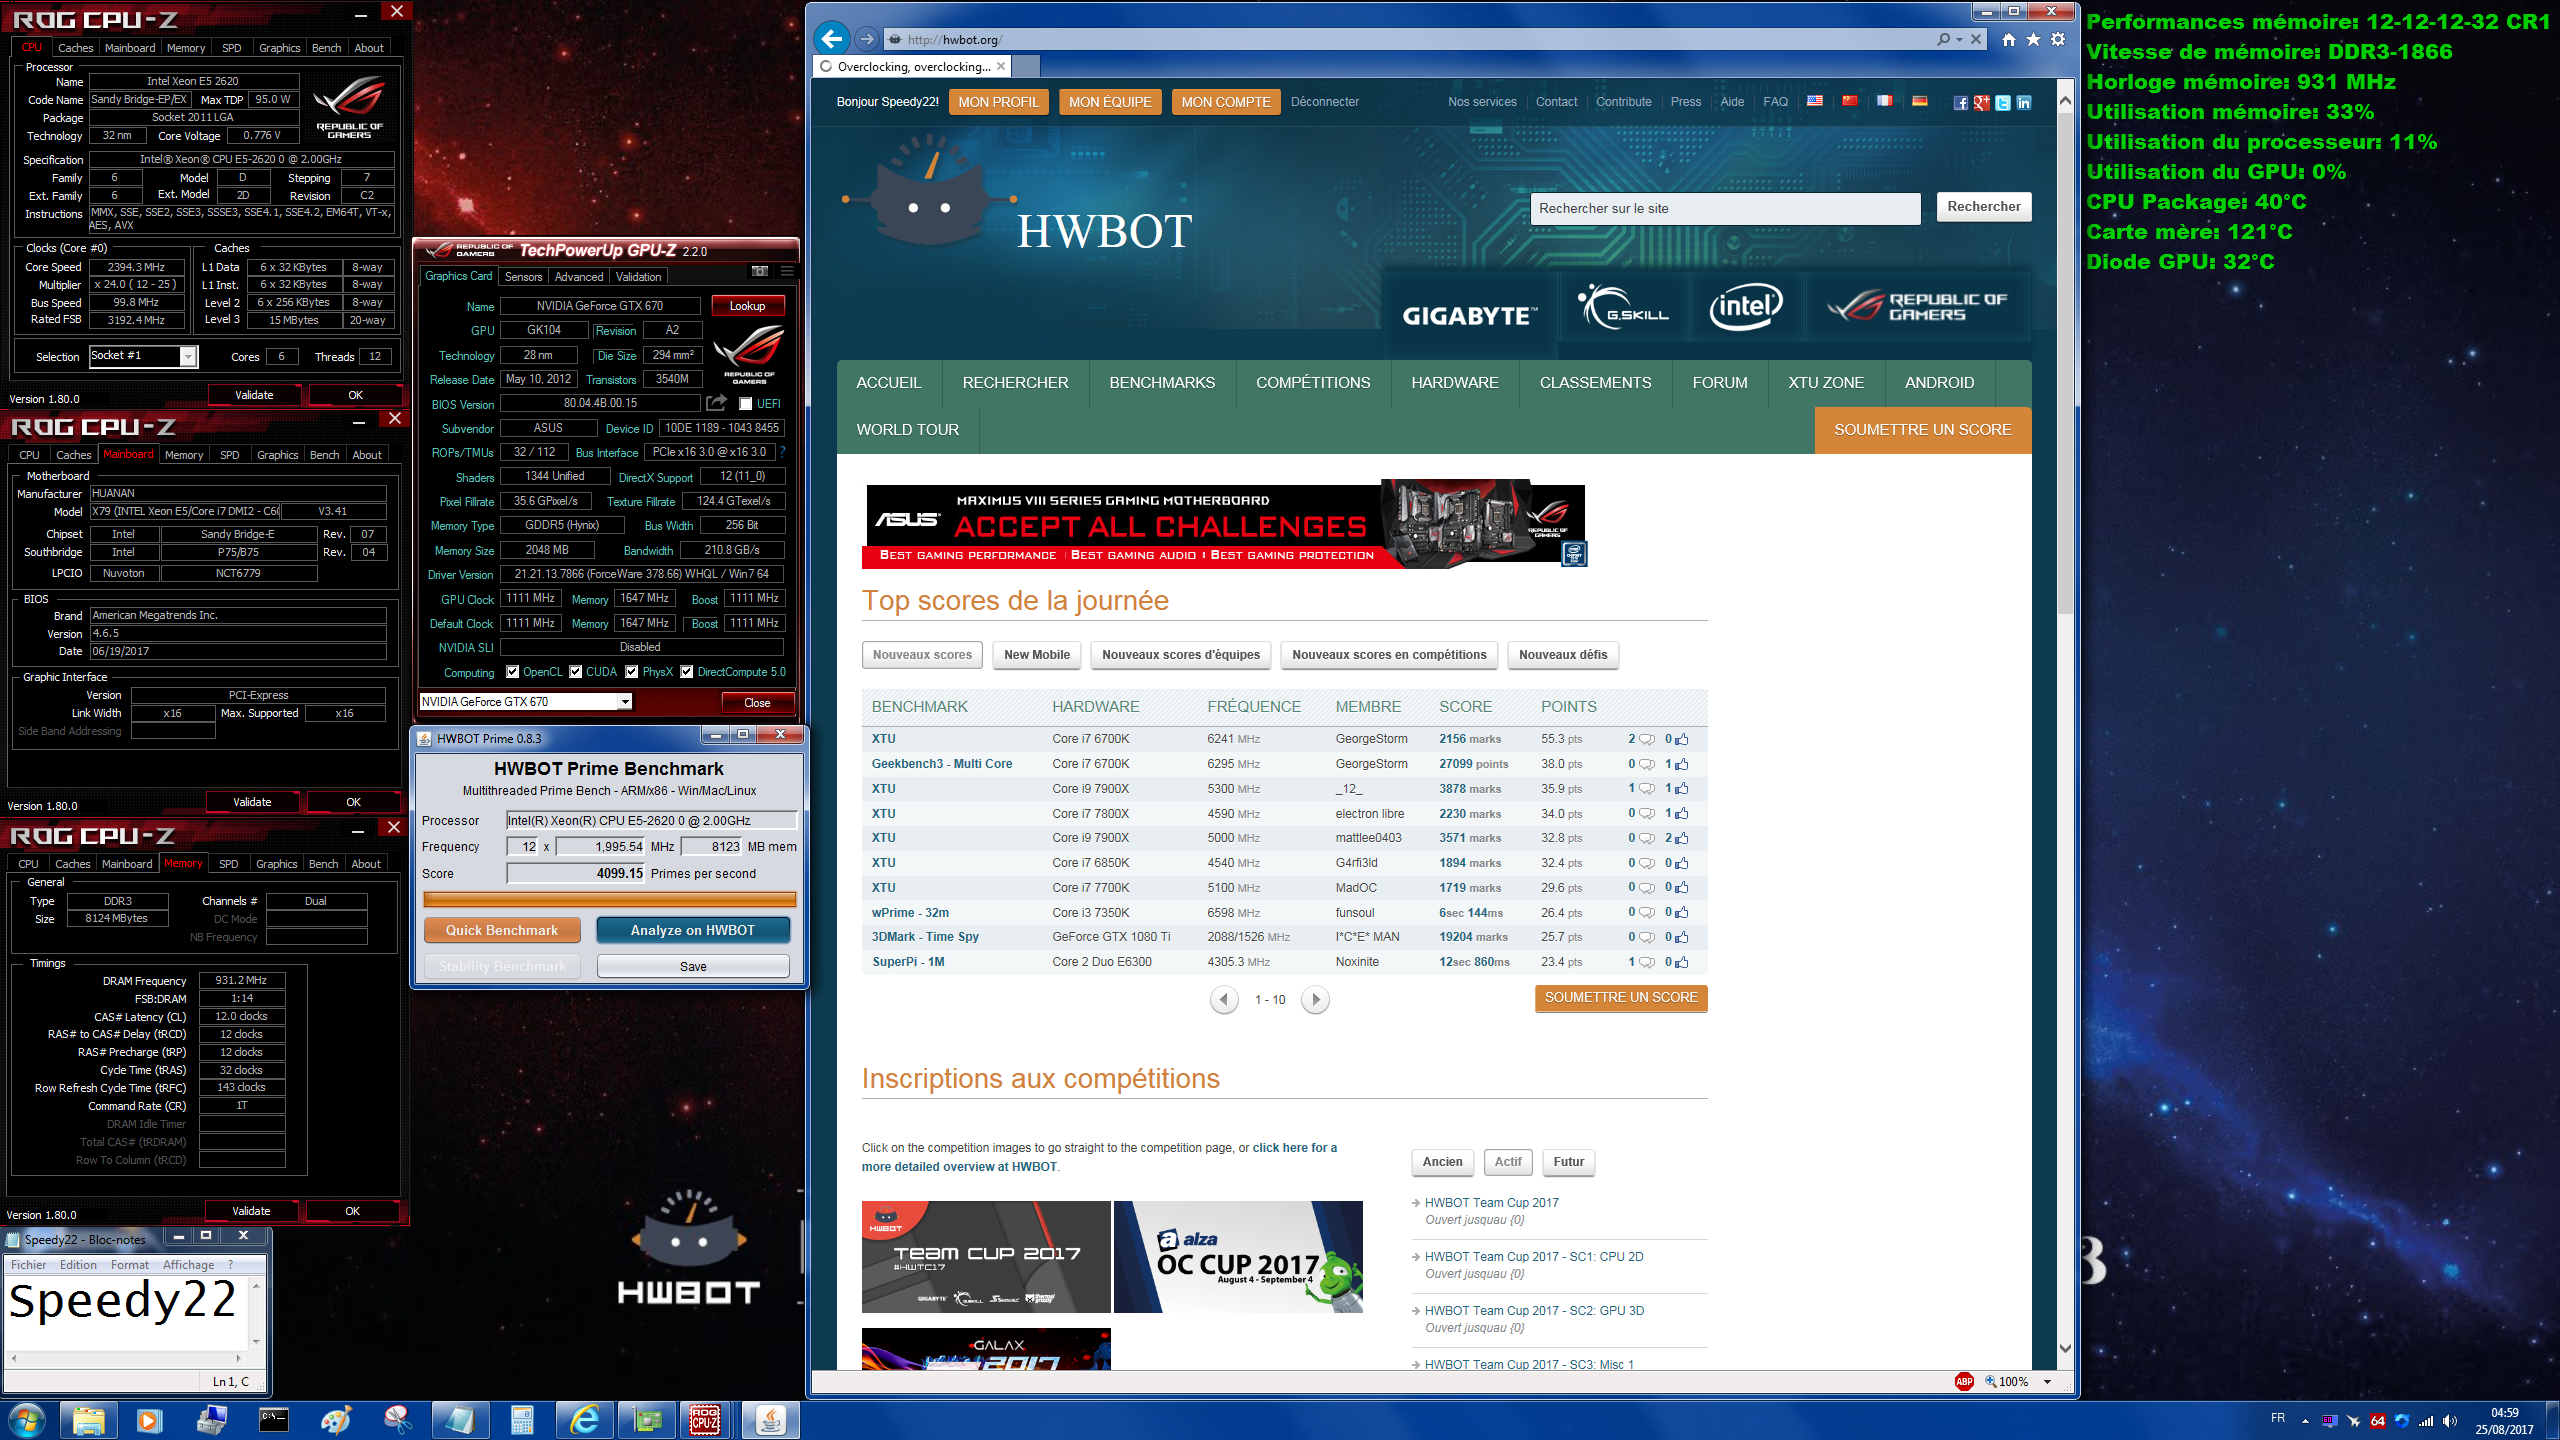Click the HWBOT Prime progress bar
Screen dimensions: 2560x1440
coord(609,899)
